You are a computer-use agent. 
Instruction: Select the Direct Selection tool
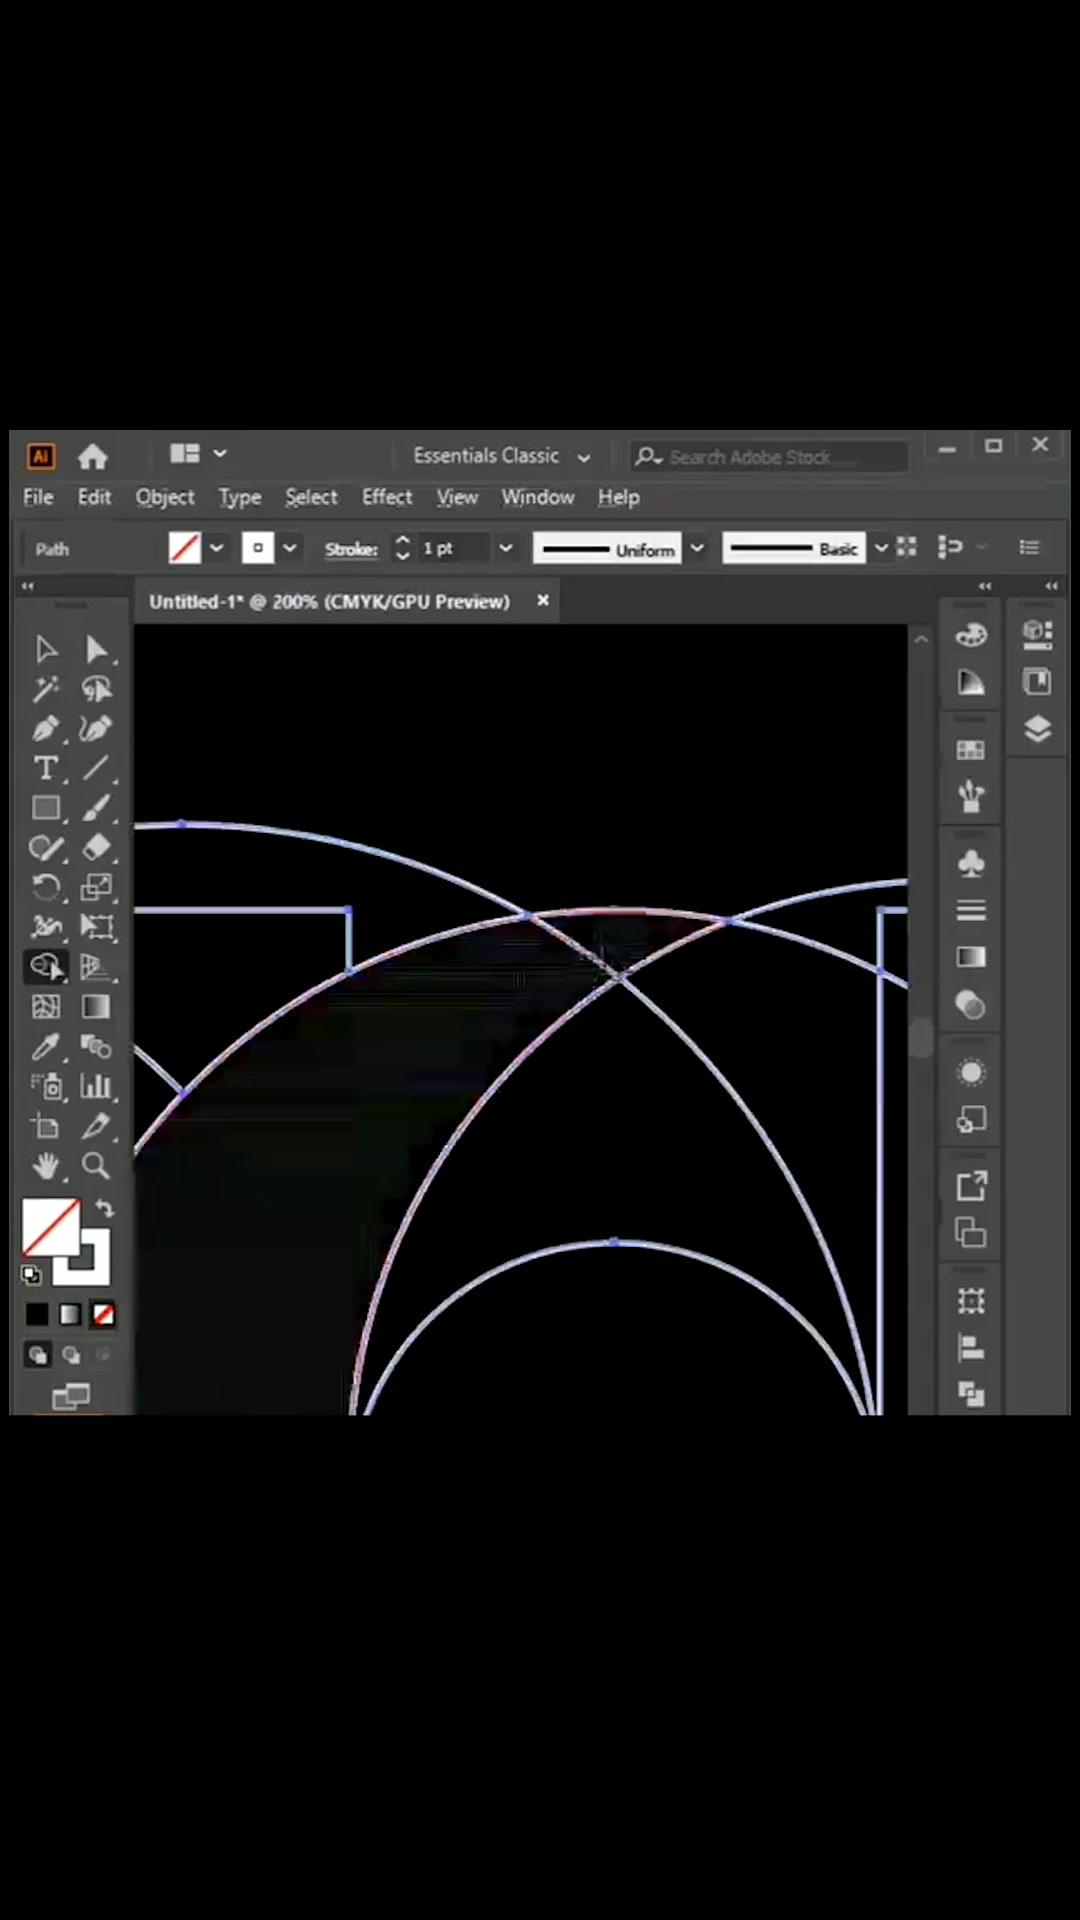coord(96,650)
